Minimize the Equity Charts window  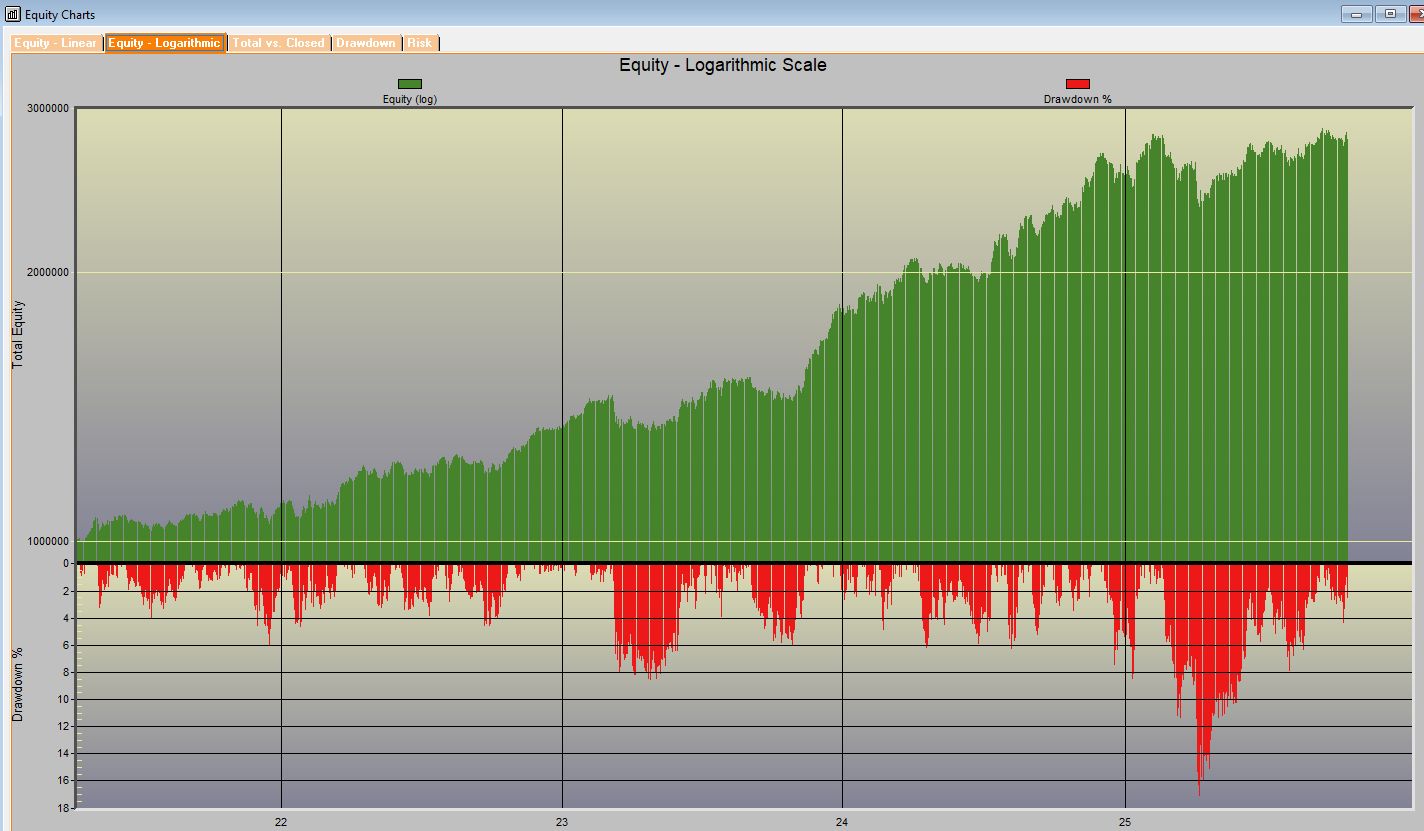(x=1357, y=14)
